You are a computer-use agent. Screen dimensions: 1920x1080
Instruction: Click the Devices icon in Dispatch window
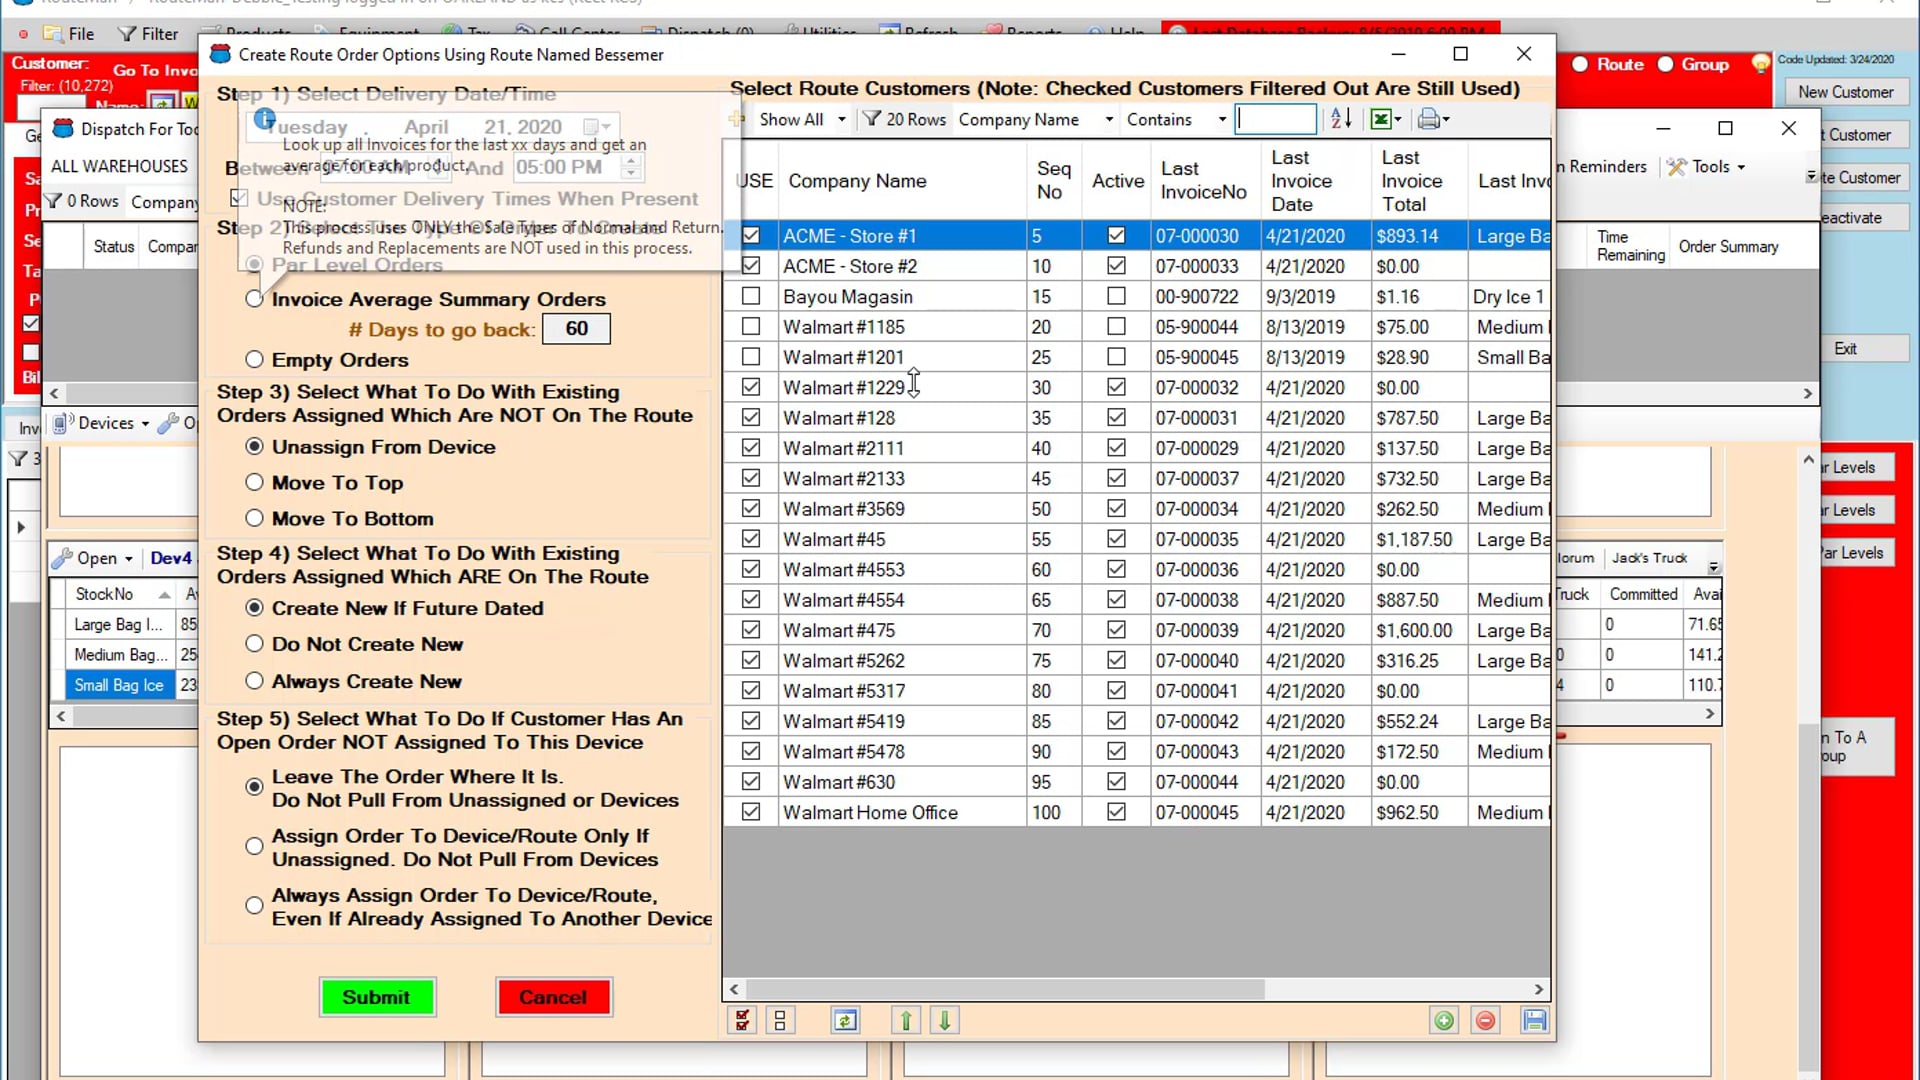click(x=63, y=423)
